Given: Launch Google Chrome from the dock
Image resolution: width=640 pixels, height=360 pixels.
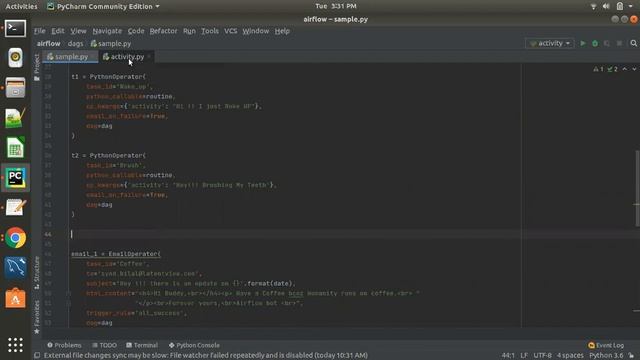Looking at the screenshot, I should 16,238.
